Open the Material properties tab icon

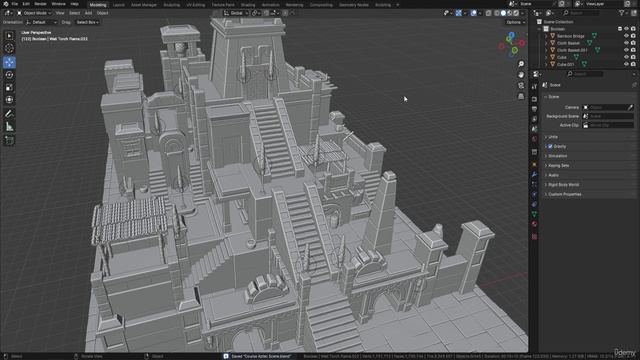534,224
